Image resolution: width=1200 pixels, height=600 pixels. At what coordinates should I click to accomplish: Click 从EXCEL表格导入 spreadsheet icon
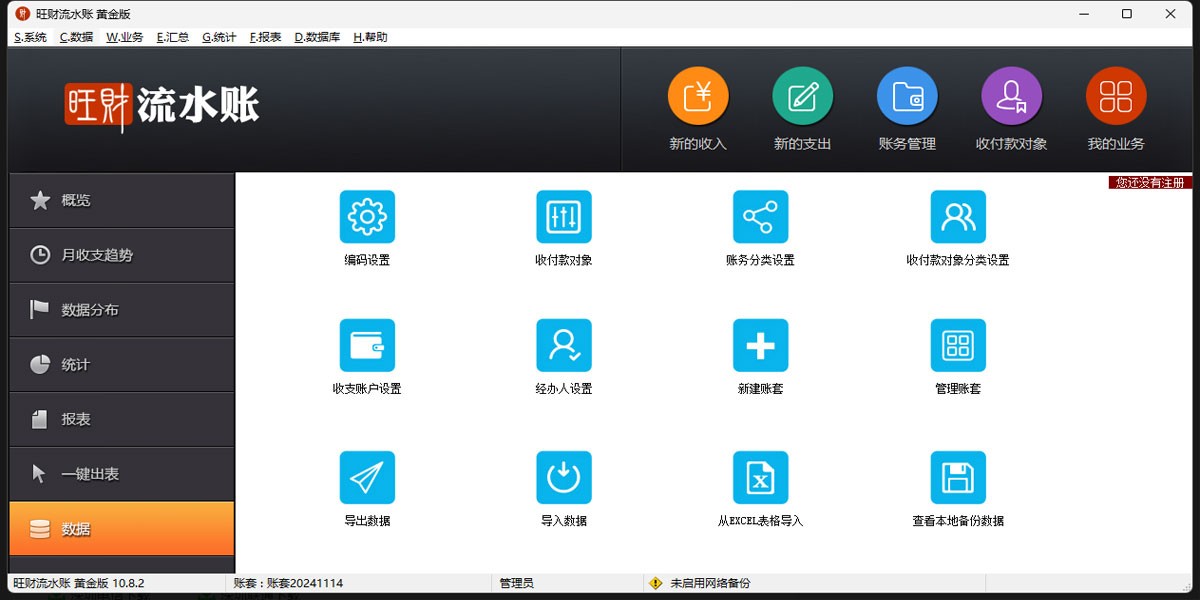(x=760, y=478)
